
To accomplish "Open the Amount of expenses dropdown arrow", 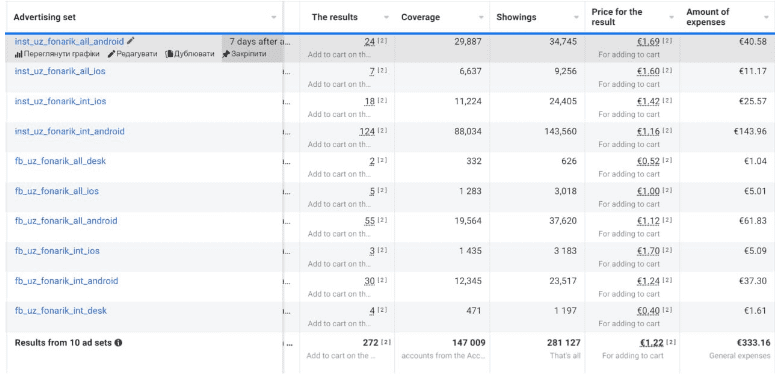I will coord(766,17).
